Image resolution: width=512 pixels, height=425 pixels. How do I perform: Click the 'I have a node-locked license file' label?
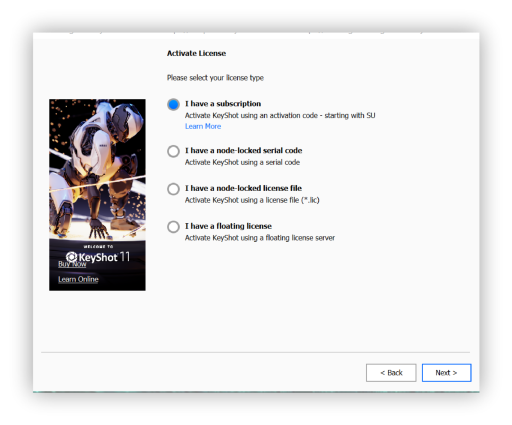pos(243,188)
